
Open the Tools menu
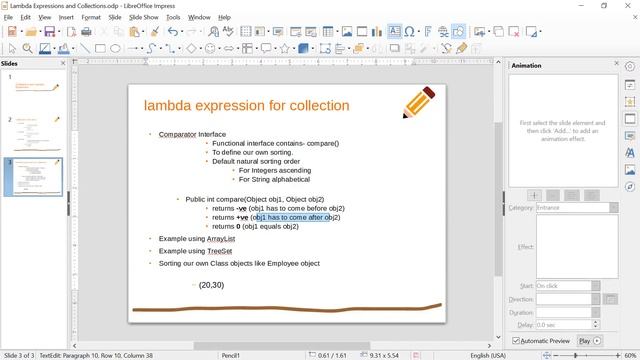pos(173,17)
